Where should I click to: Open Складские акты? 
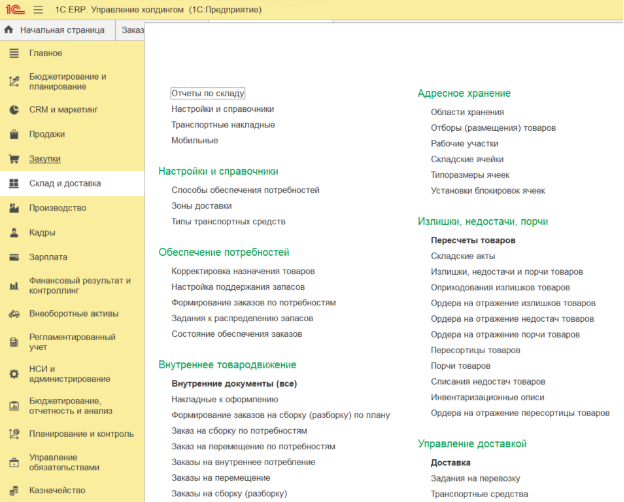tap(463, 256)
